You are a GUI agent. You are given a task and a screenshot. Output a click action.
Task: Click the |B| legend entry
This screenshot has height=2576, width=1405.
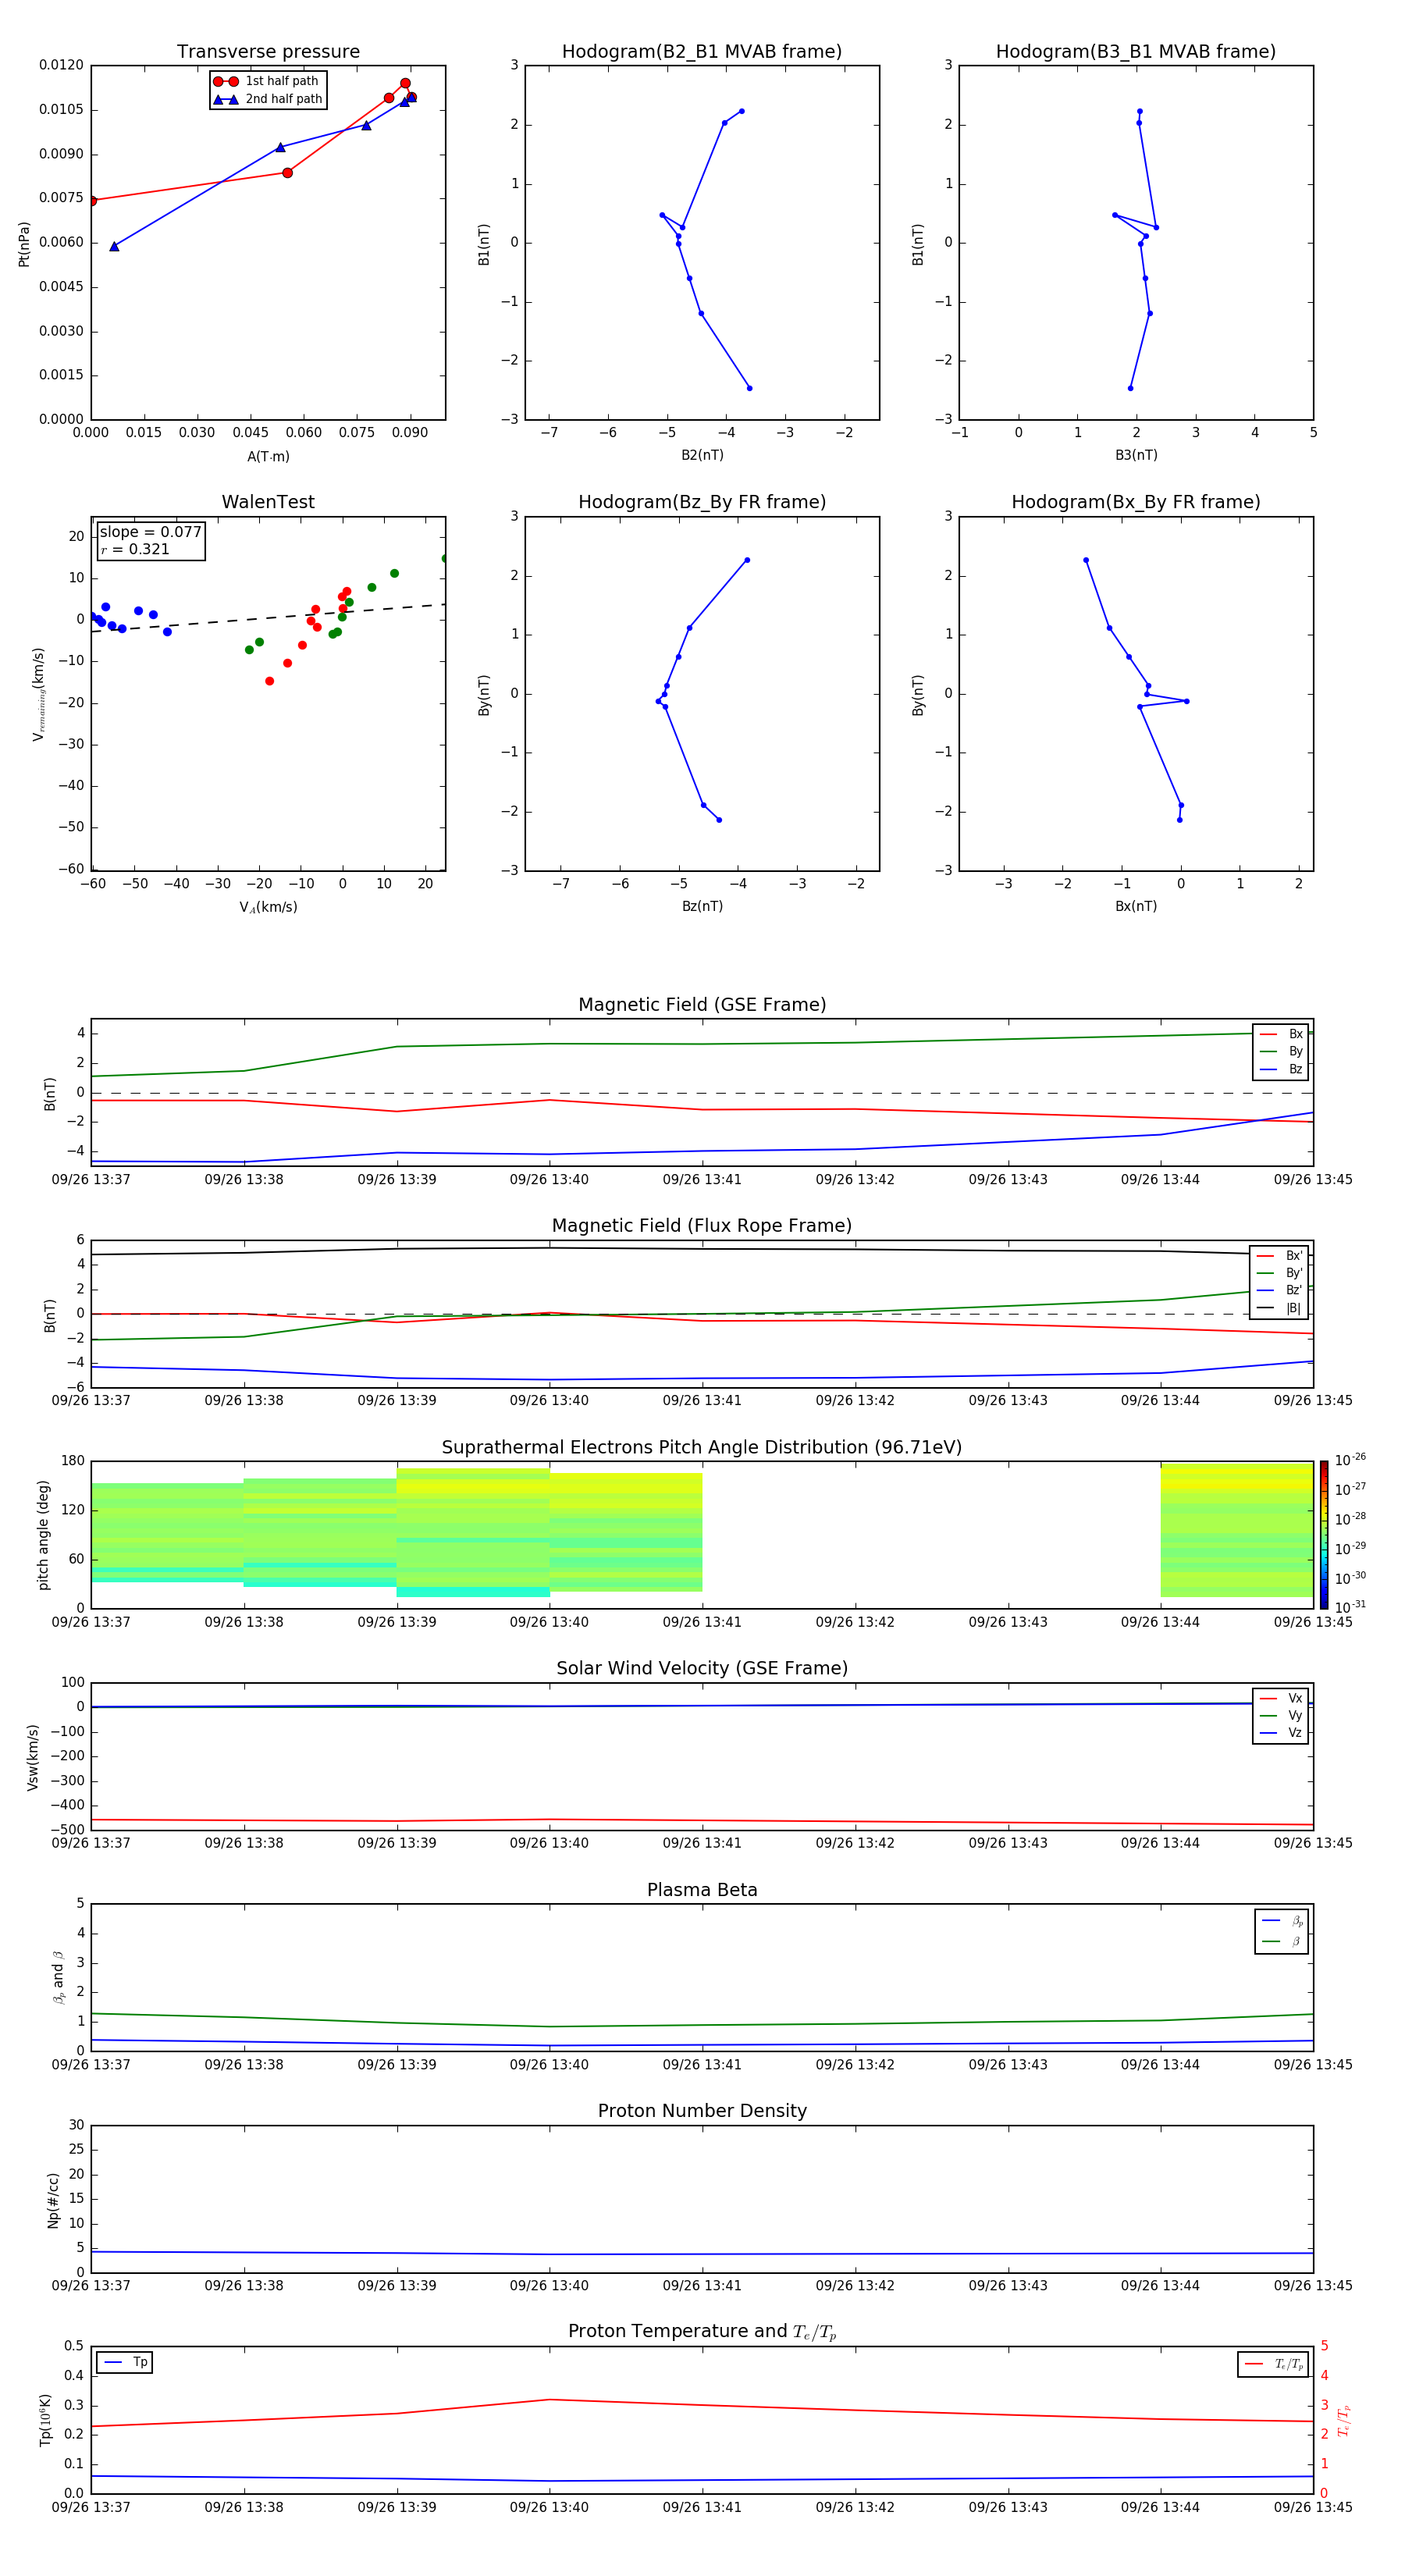1279,1308
